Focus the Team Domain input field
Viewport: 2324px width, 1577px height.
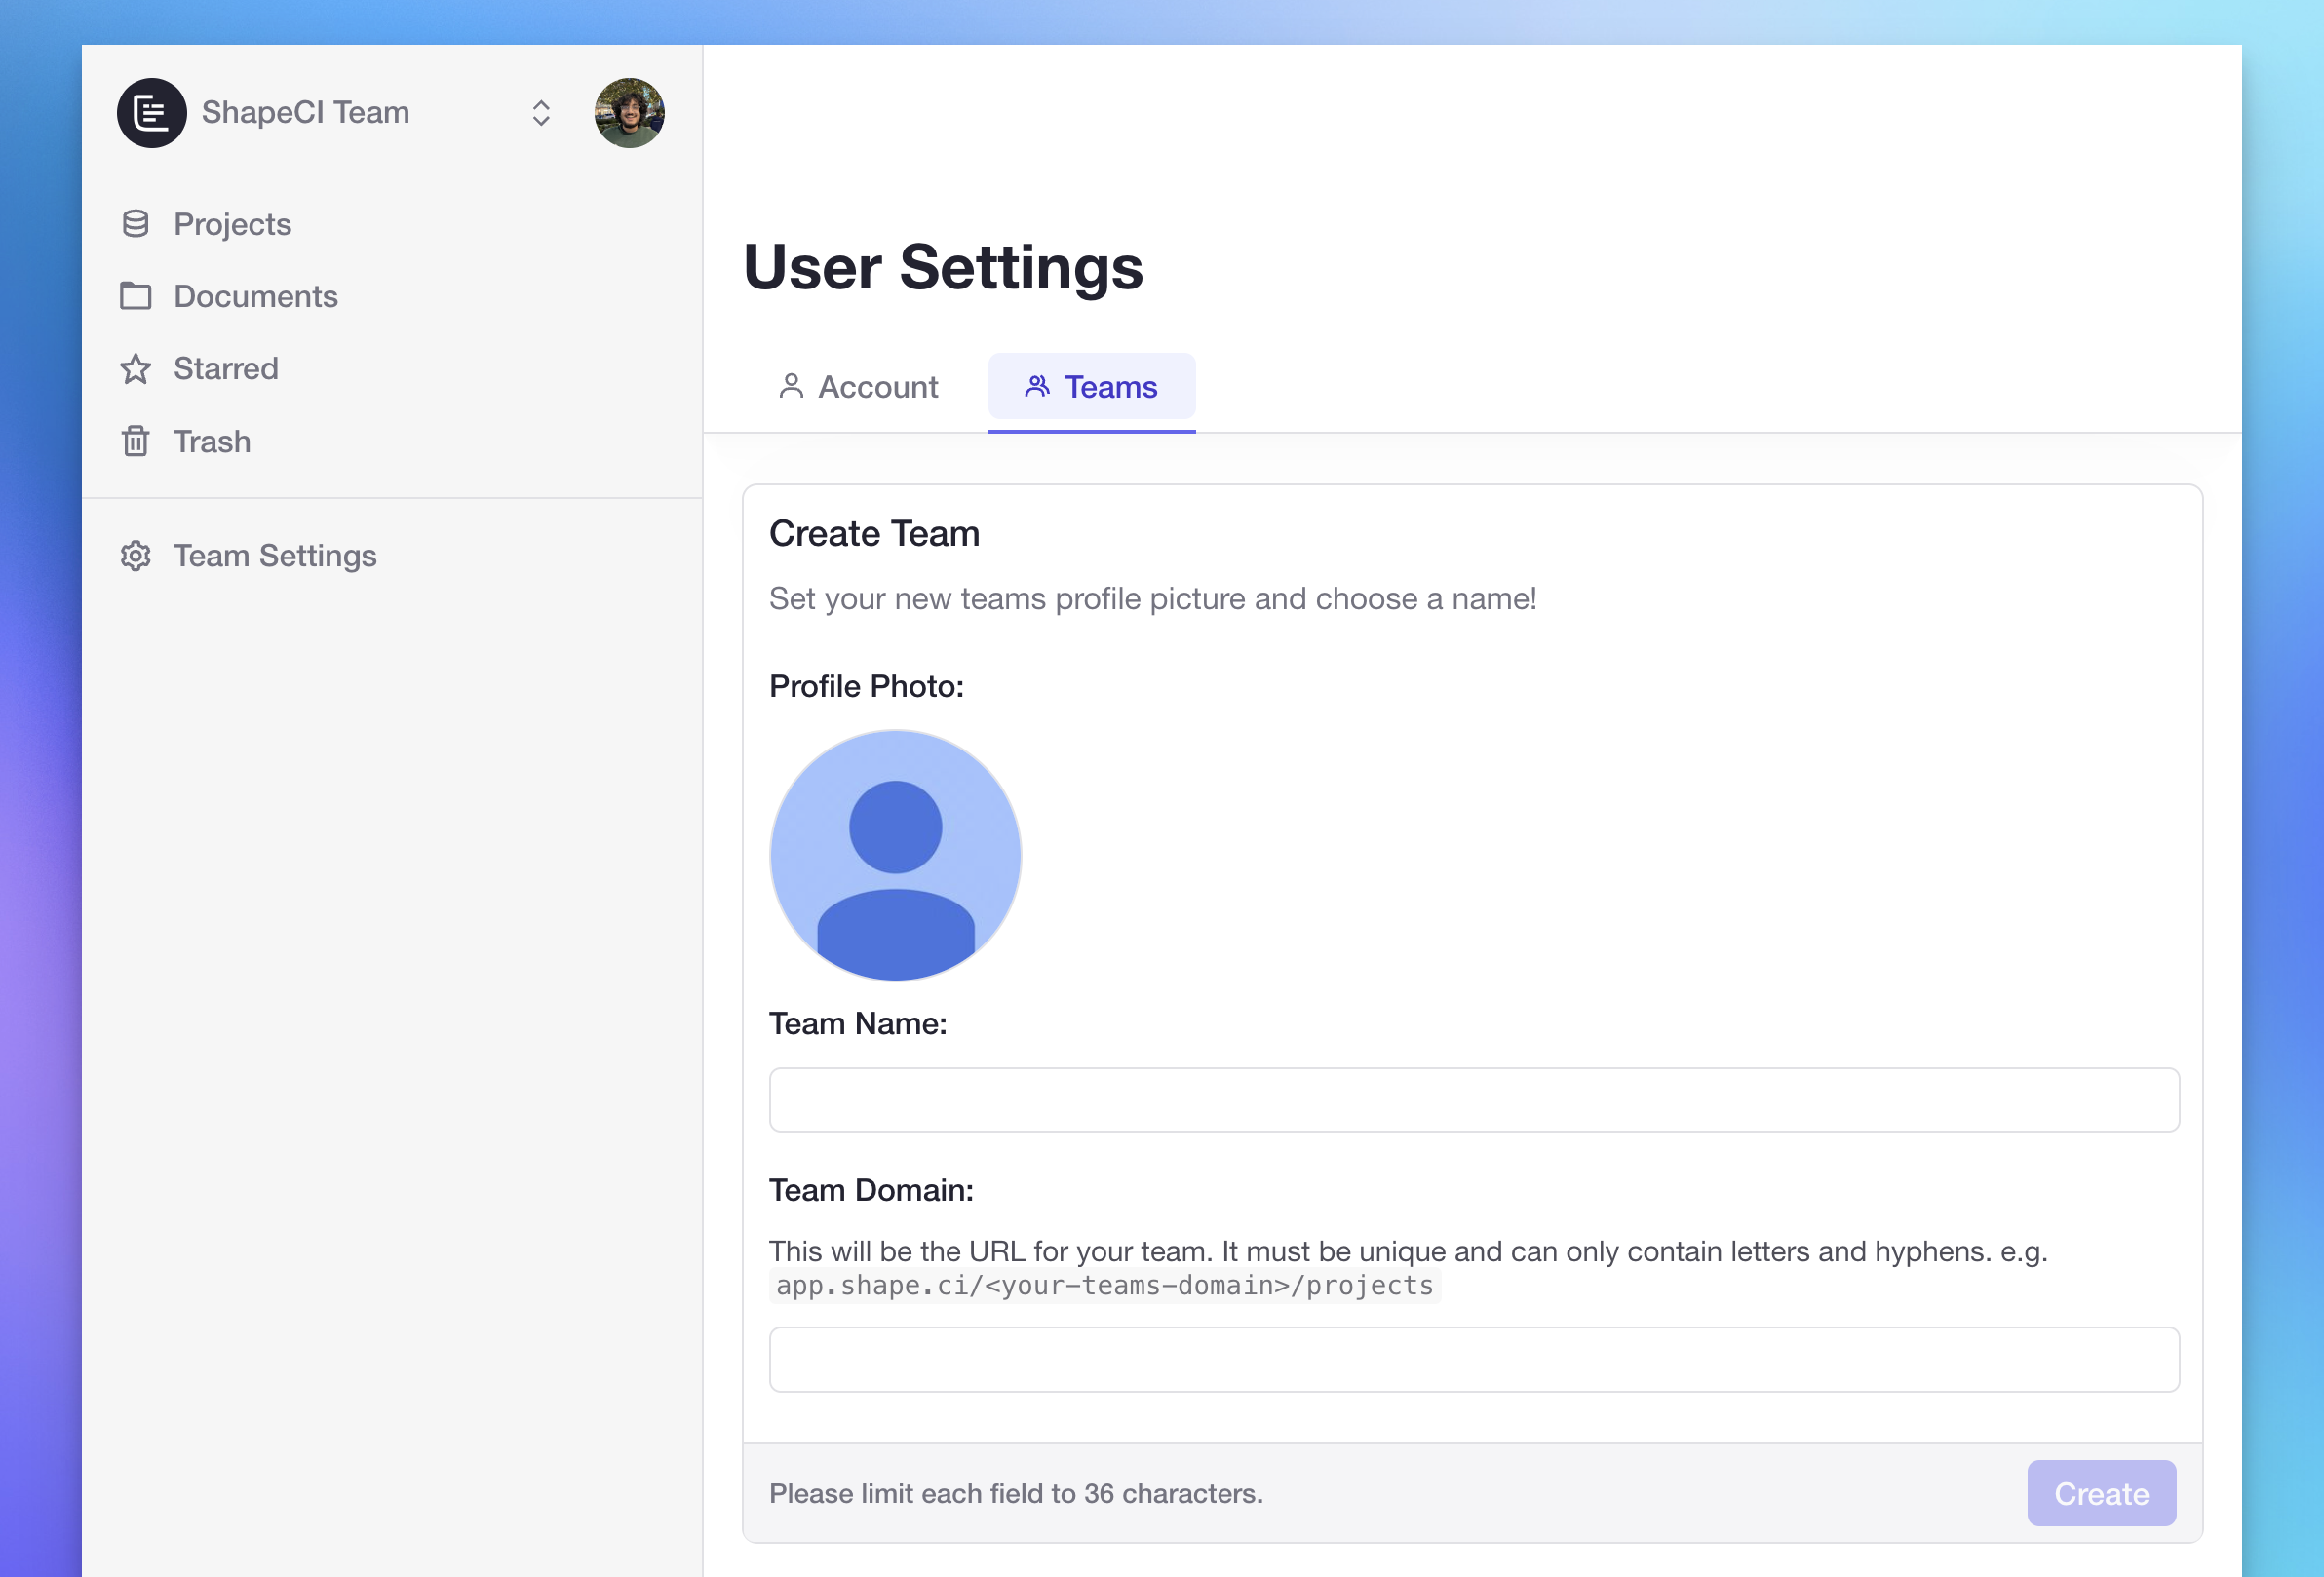point(1473,1360)
